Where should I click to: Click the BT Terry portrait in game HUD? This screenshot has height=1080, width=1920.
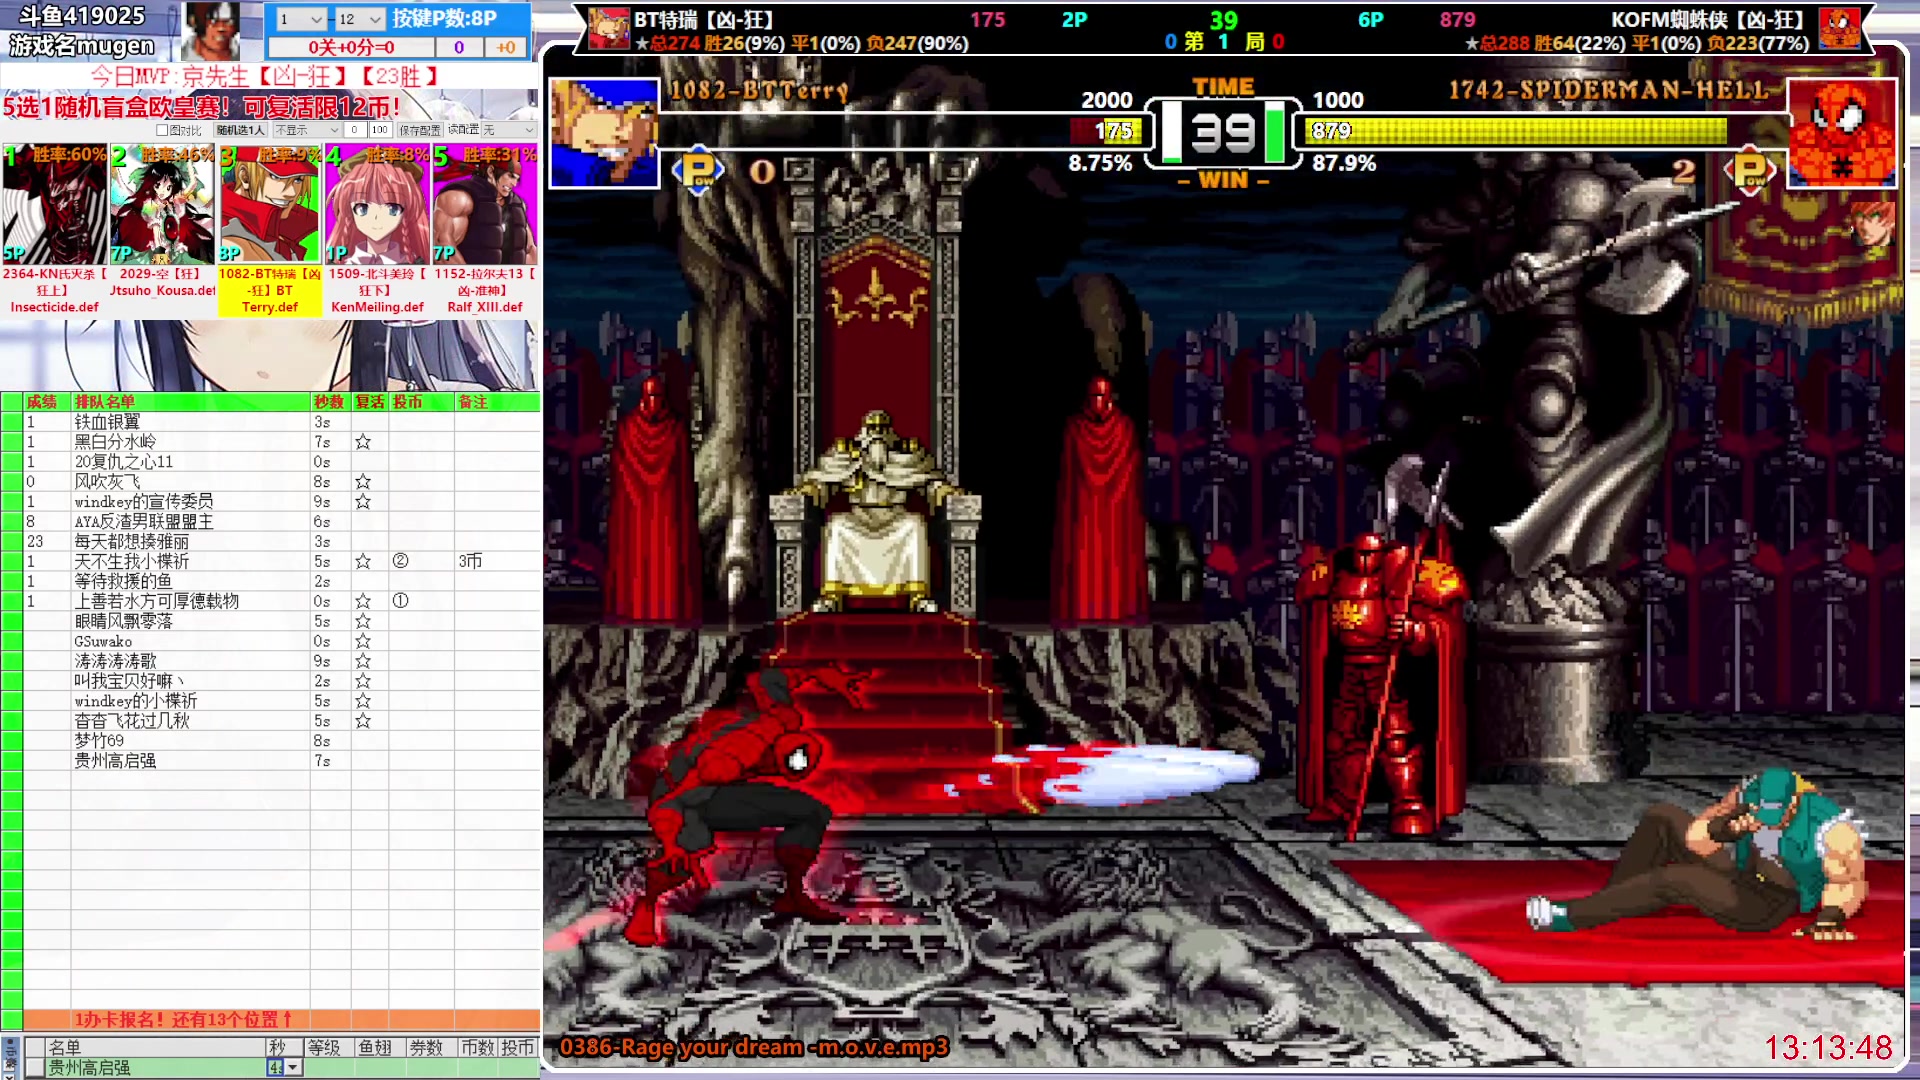[x=604, y=133]
